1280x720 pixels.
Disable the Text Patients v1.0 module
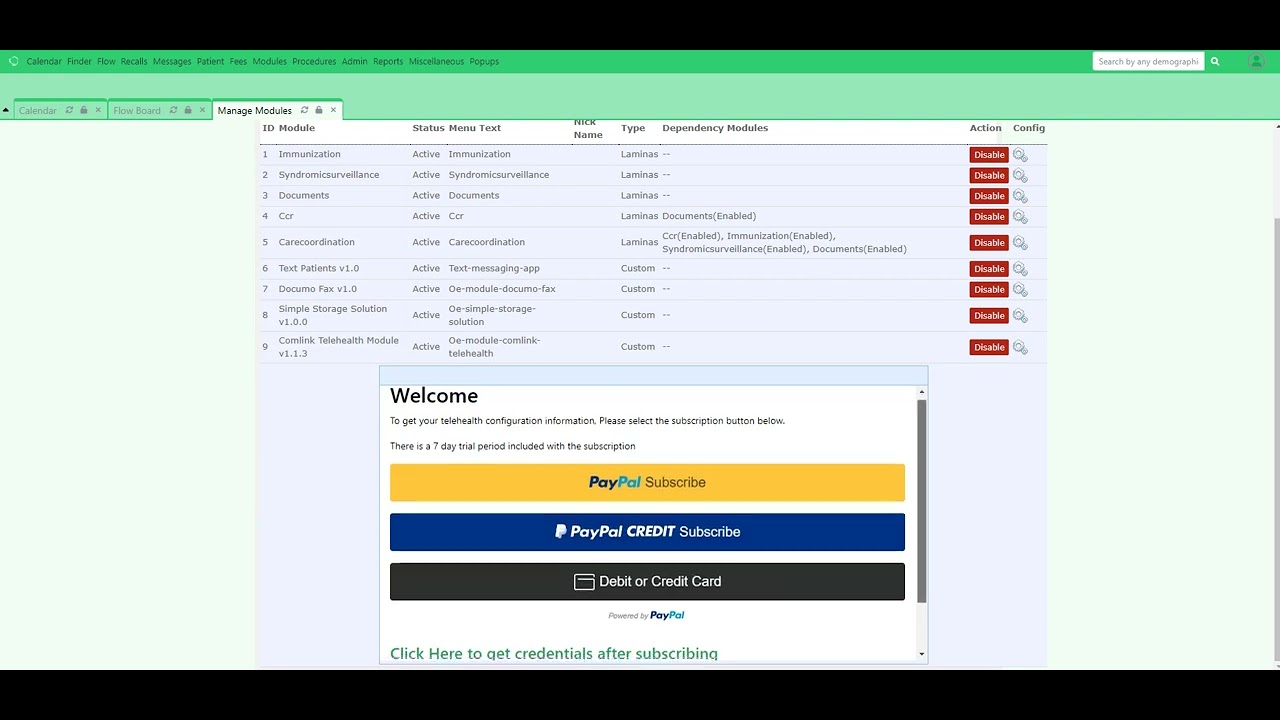pyautogui.click(x=989, y=269)
